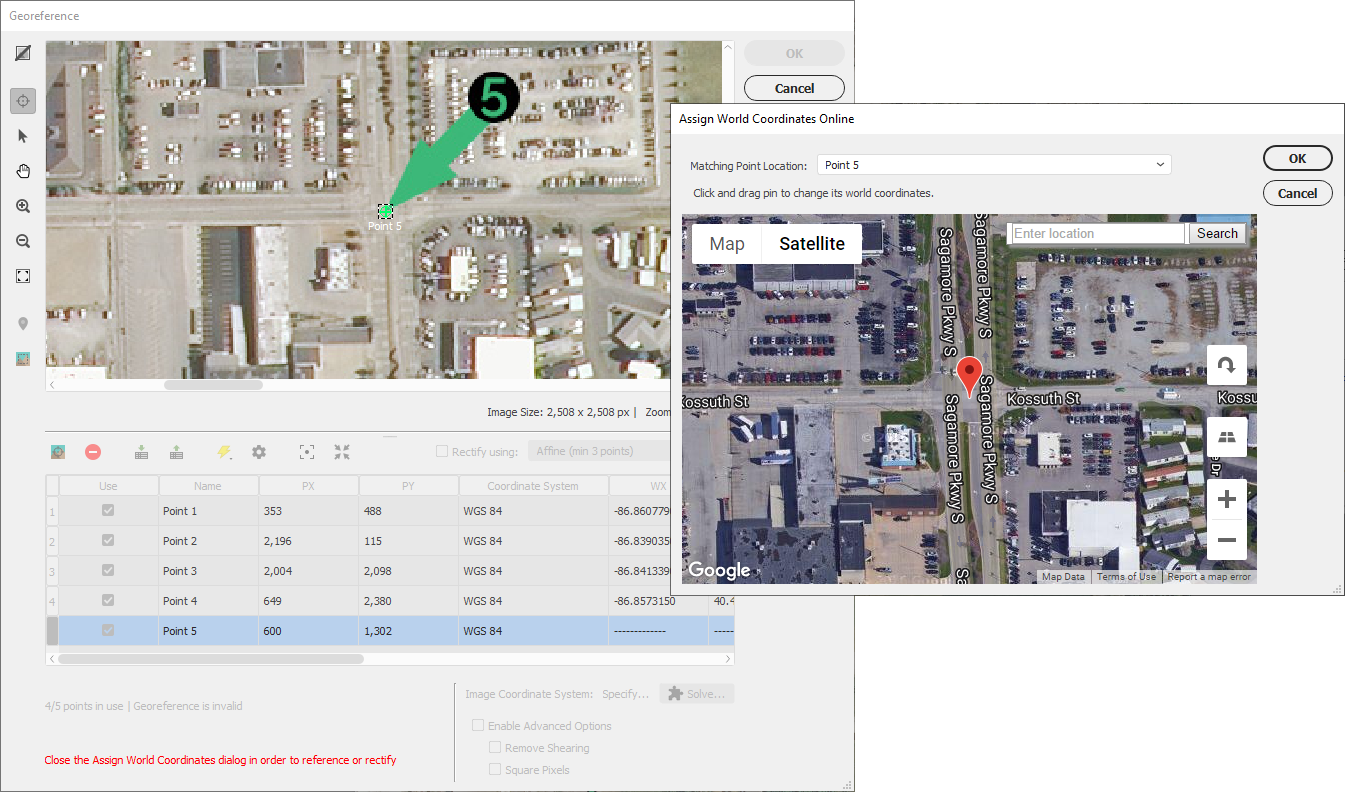Check the Remove Shearing option

point(495,748)
